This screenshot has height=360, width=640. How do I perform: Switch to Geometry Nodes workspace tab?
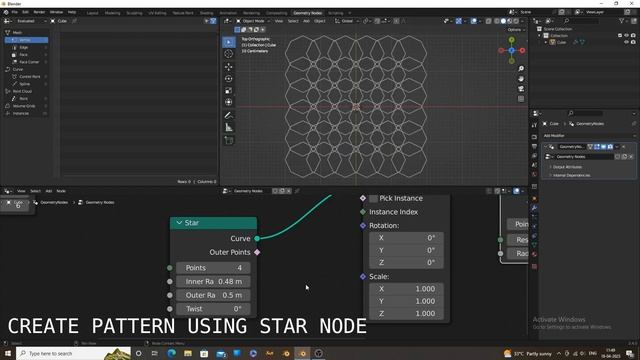coord(307,13)
